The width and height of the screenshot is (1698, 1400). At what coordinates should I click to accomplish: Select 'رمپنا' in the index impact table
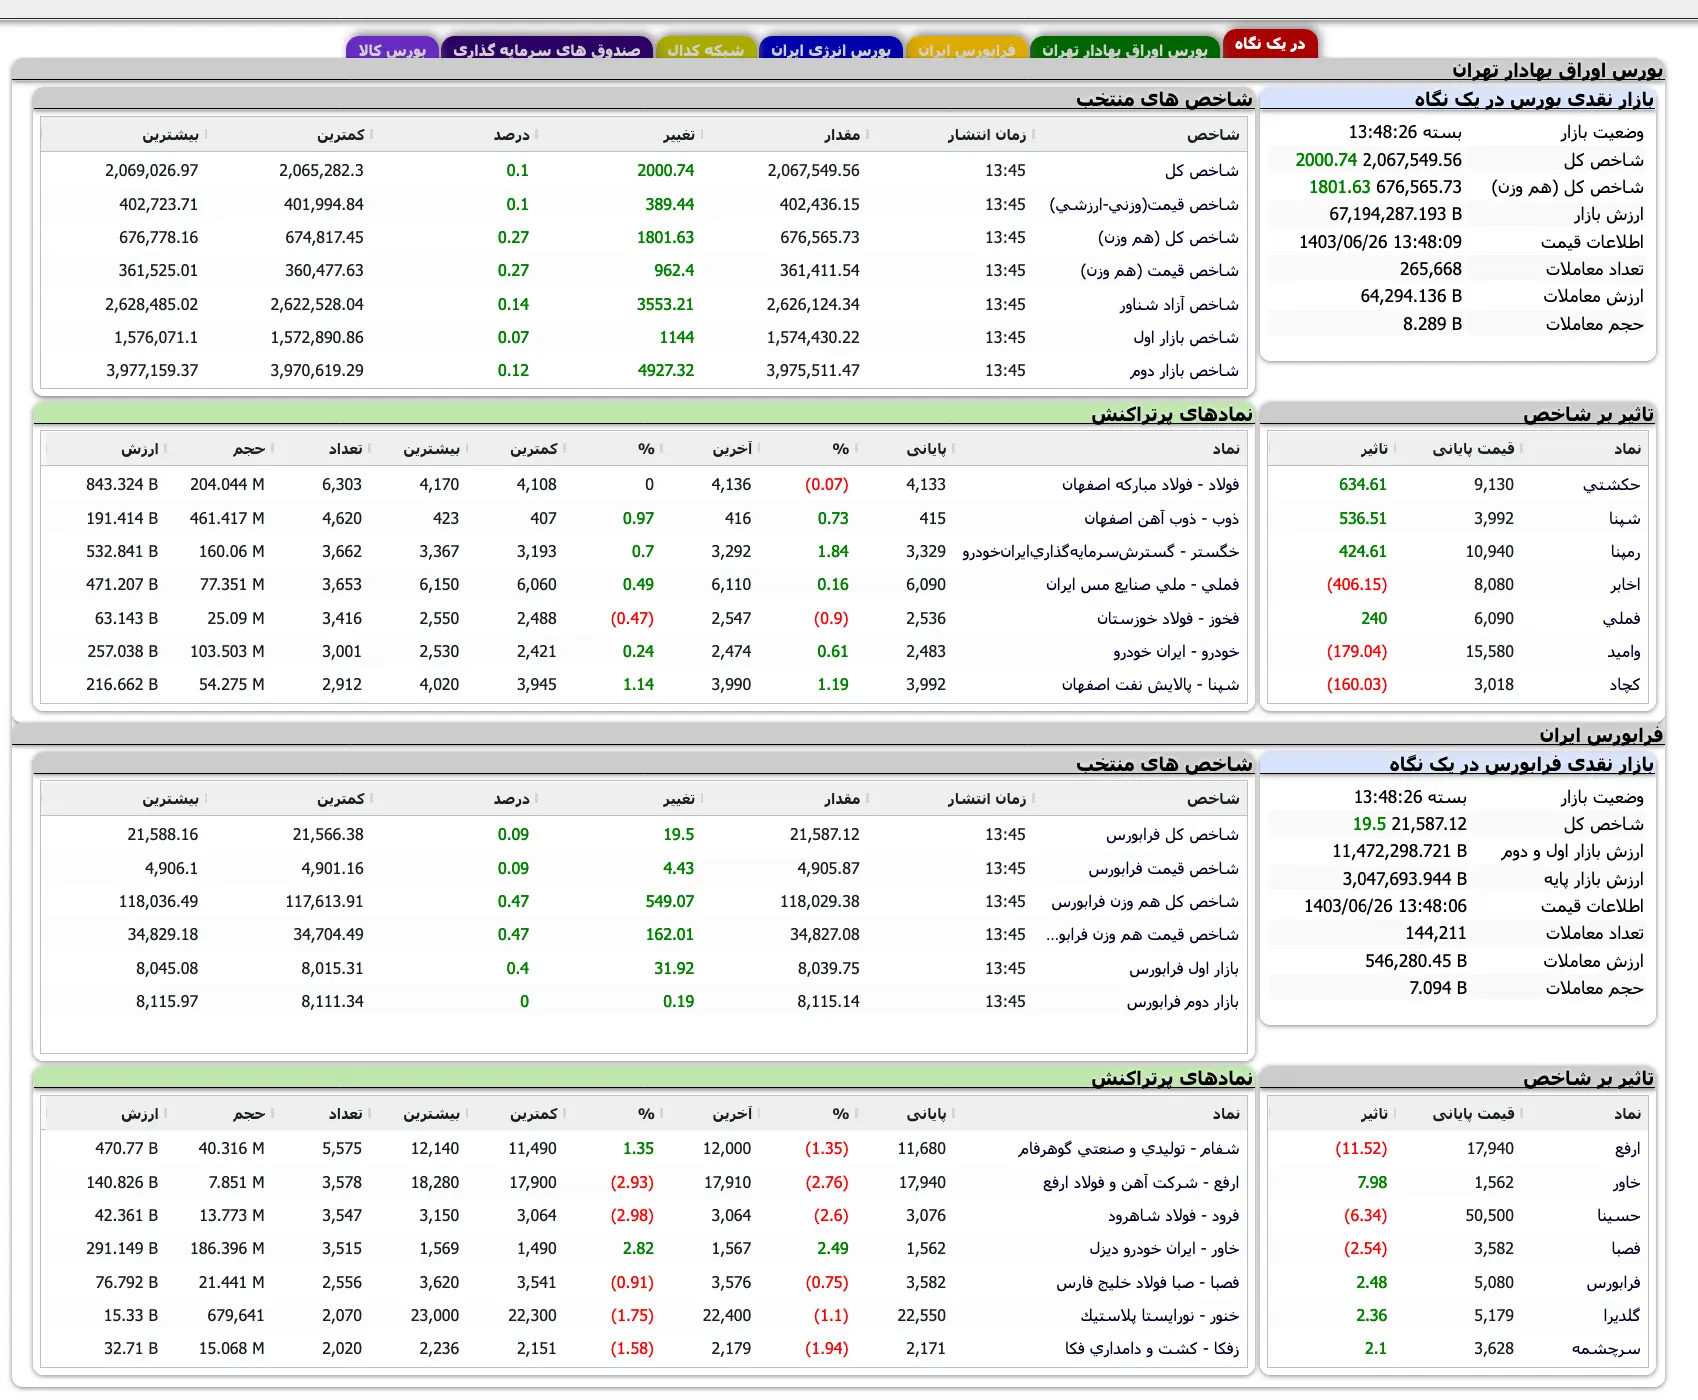(x=1625, y=552)
